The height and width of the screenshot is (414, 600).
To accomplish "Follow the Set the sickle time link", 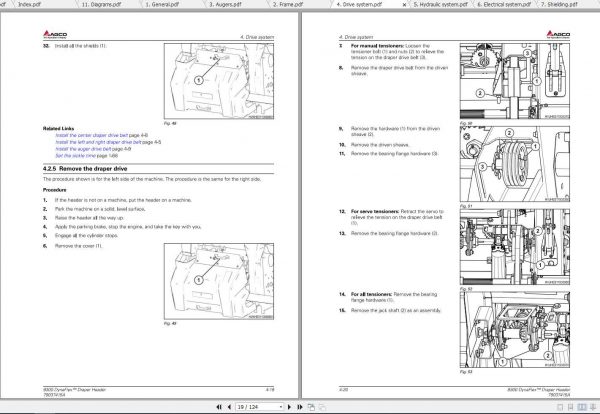I will pos(75,156).
